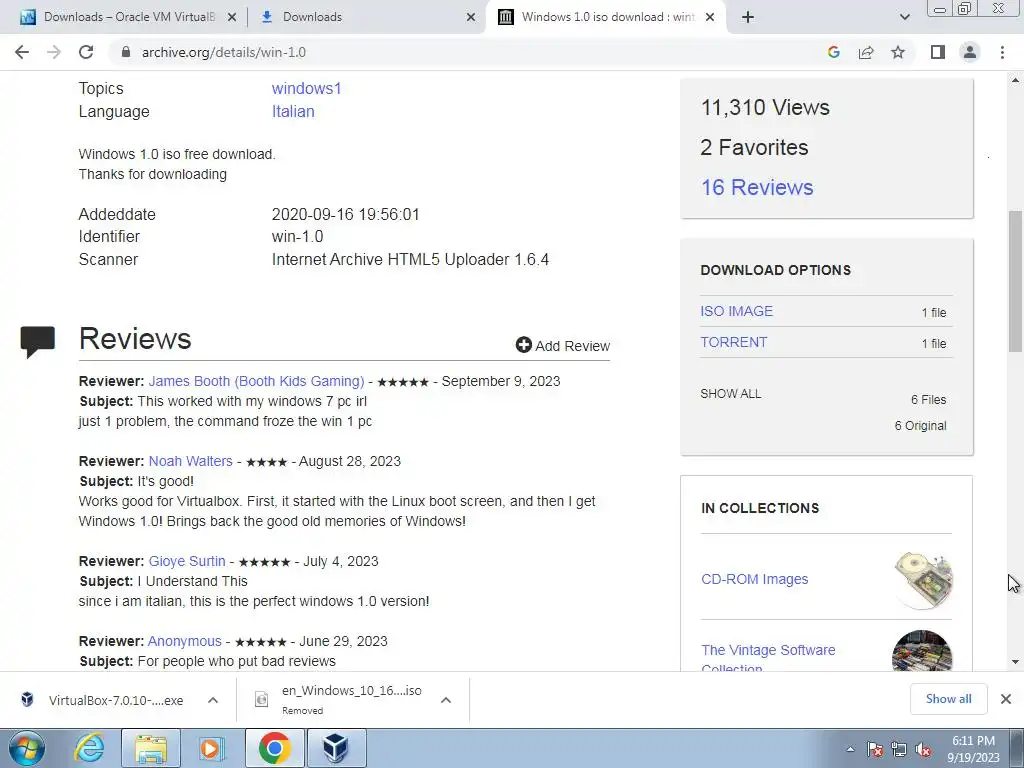Open Action Center flag icon
Image resolution: width=1024 pixels, height=768 pixels.
(874, 749)
